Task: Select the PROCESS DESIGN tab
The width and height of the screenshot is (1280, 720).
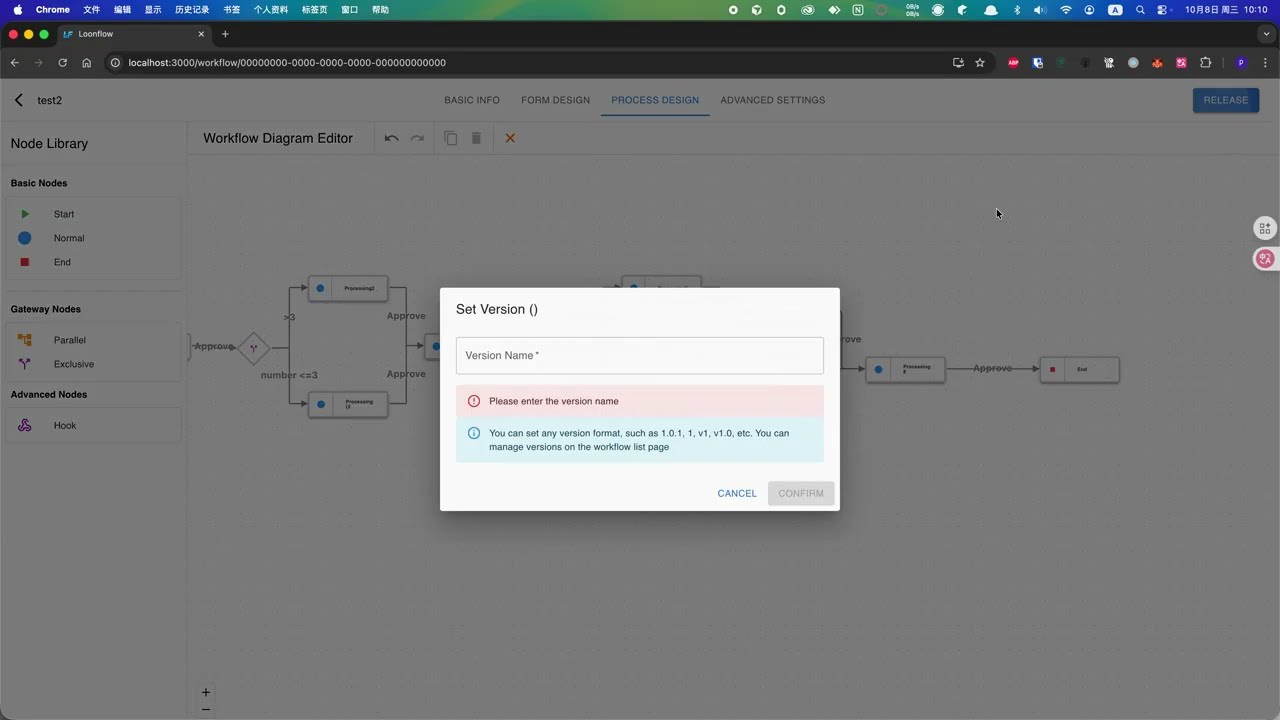Action: point(655,100)
